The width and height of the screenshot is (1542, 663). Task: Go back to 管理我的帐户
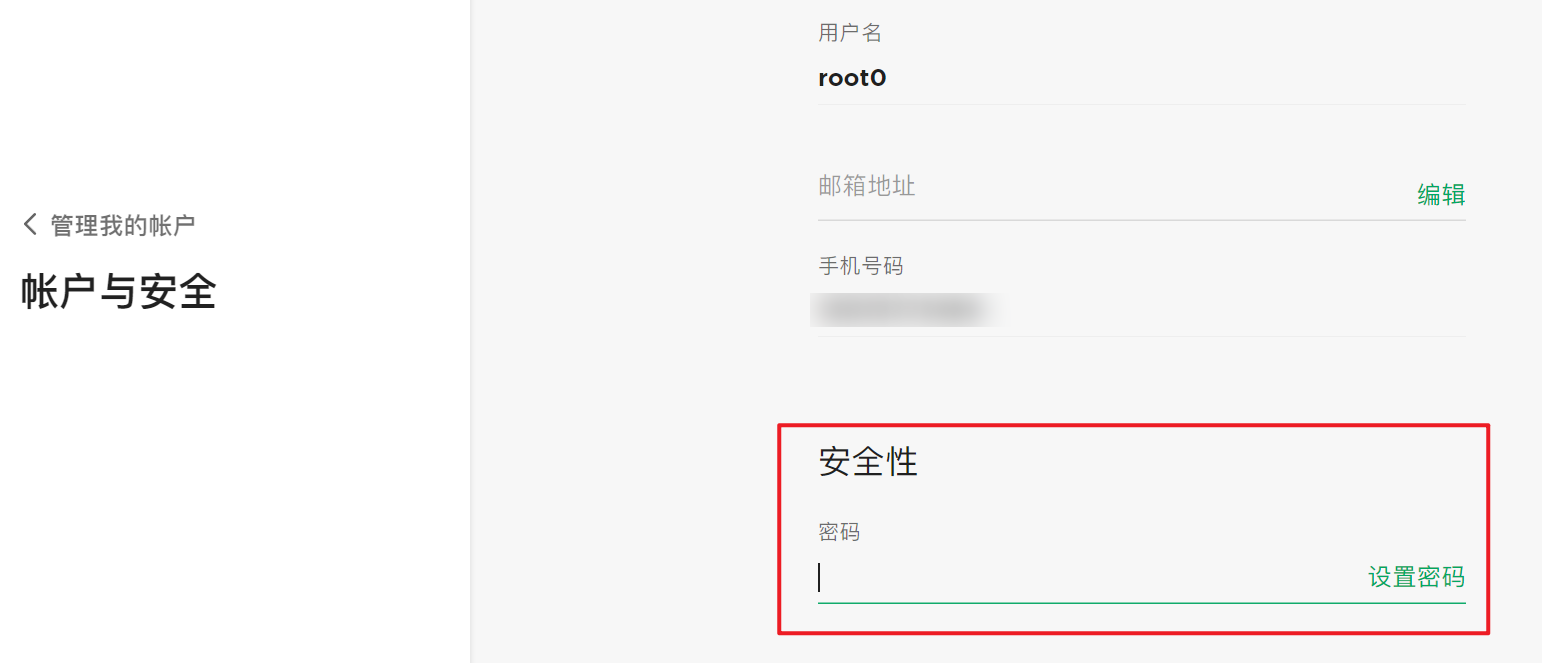pos(122,225)
